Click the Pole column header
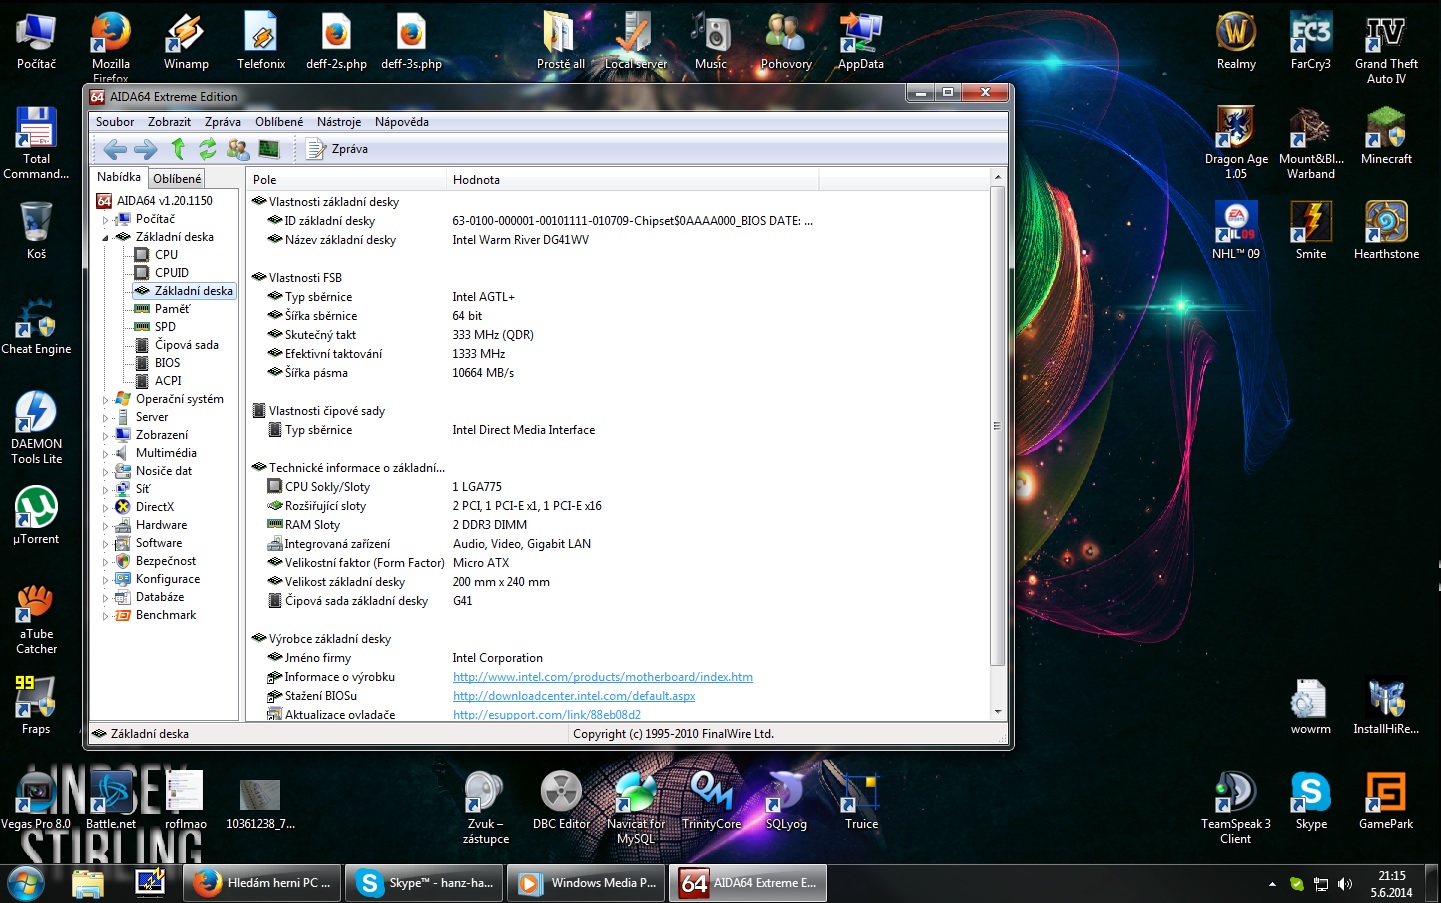The width and height of the screenshot is (1441, 903). tap(346, 180)
